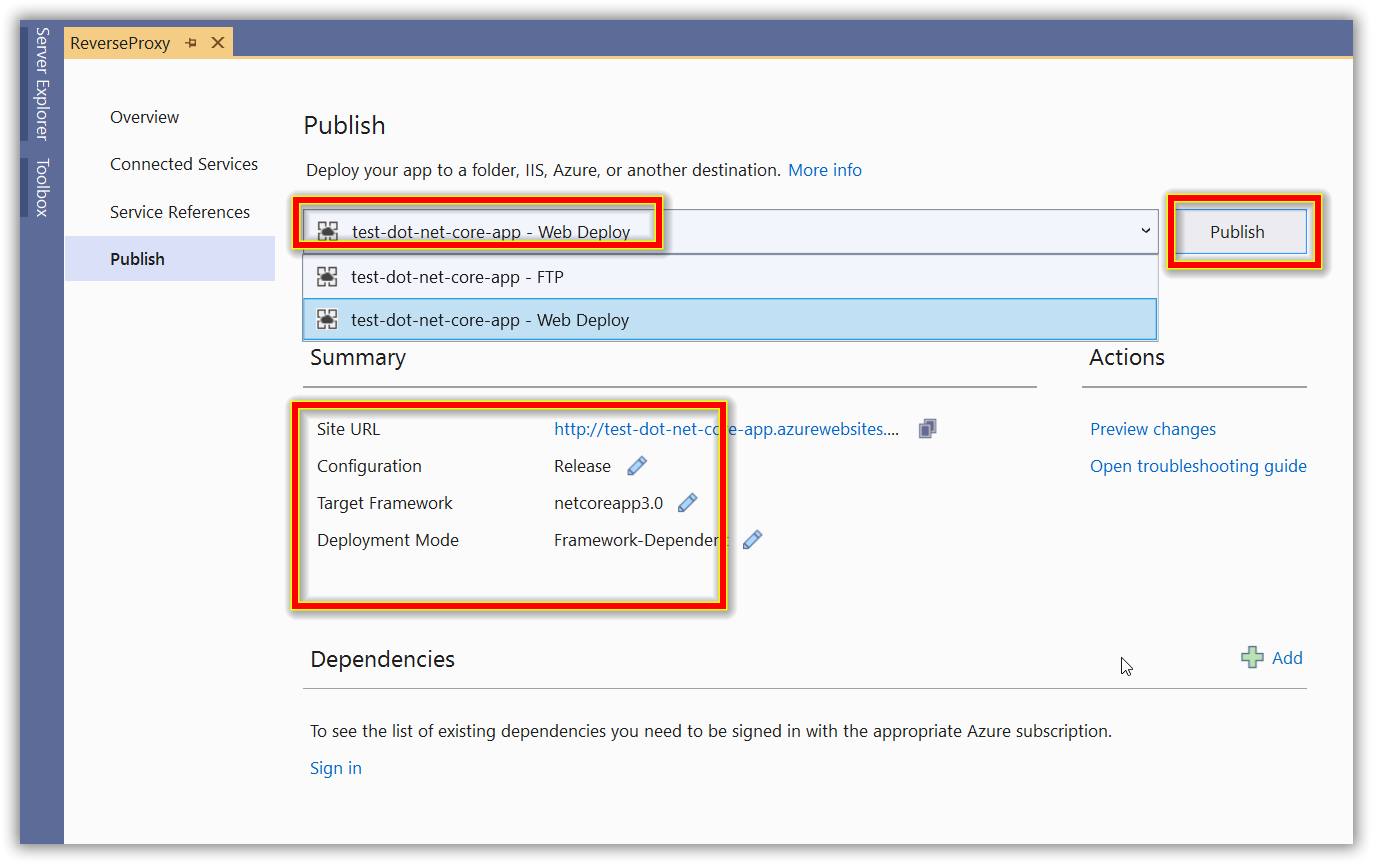Edit Configuration with the pencil icon

[637, 466]
